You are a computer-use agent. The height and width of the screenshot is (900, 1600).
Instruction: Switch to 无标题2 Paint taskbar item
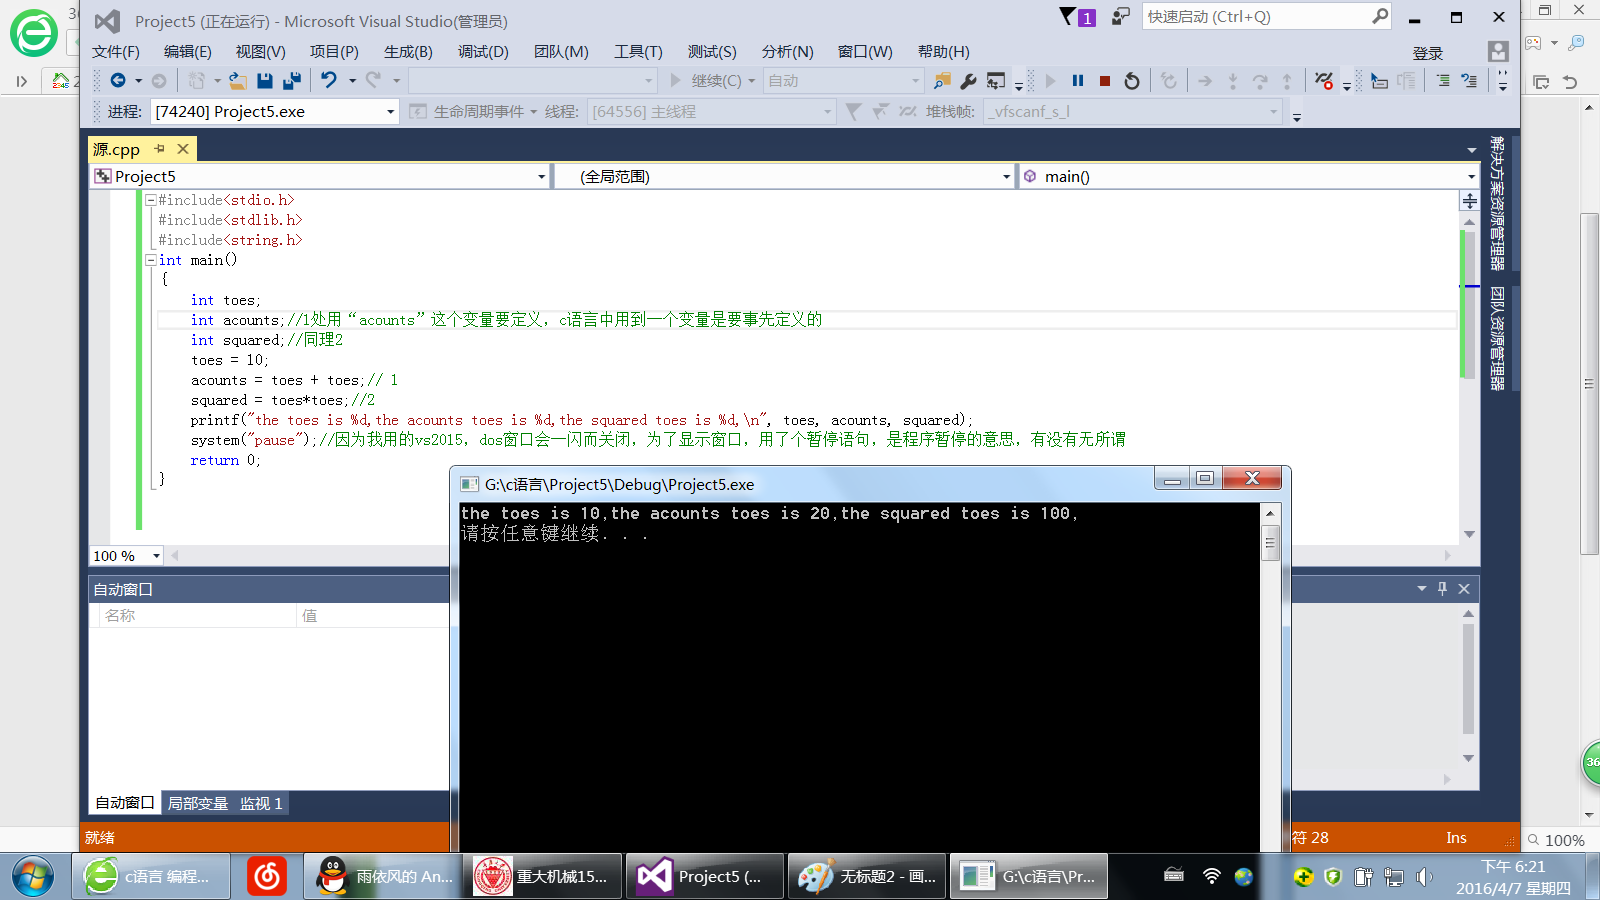pyautogui.click(x=866, y=877)
